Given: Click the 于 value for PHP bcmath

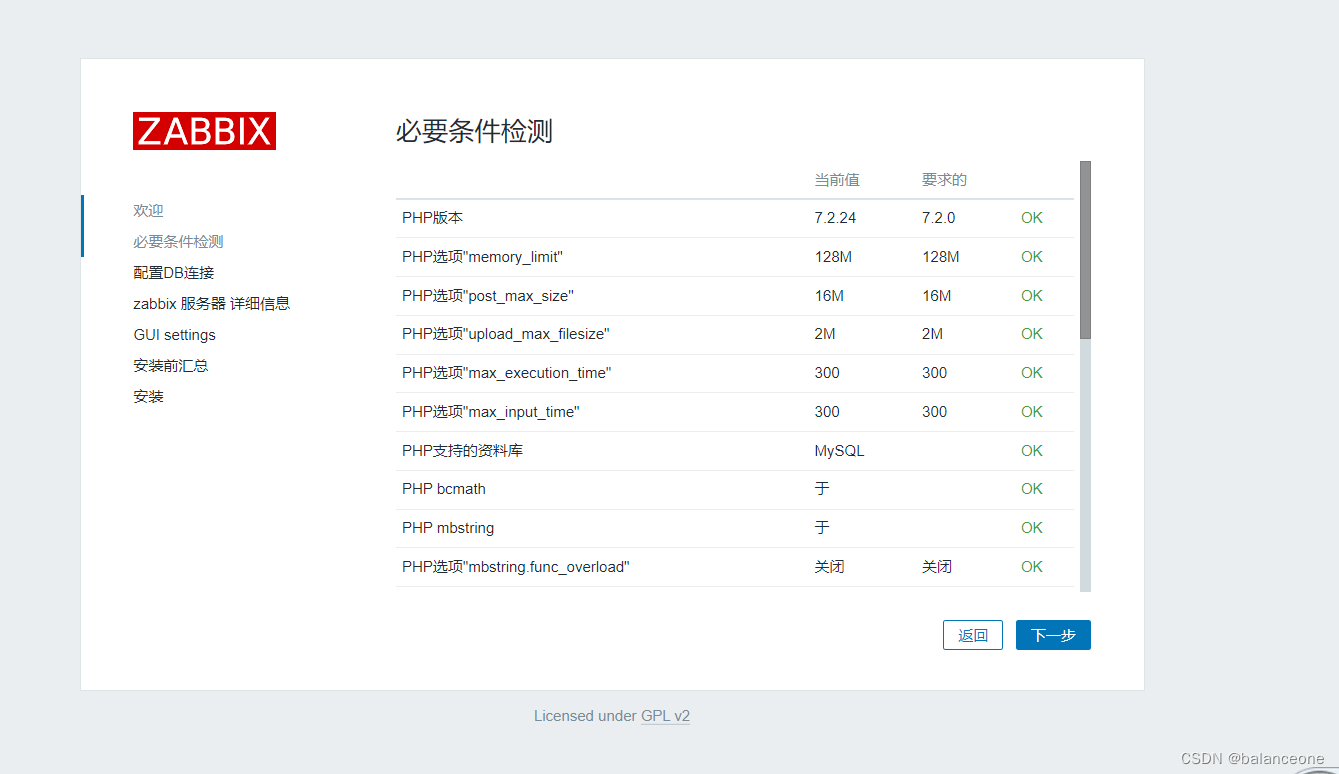Looking at the screenshot, I should point(822,489).
